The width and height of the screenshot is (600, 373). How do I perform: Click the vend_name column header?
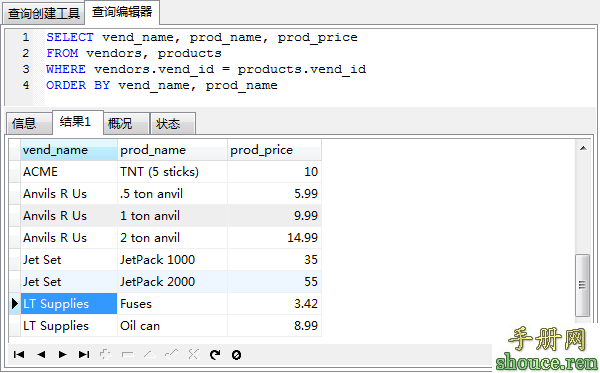[69, 150]
